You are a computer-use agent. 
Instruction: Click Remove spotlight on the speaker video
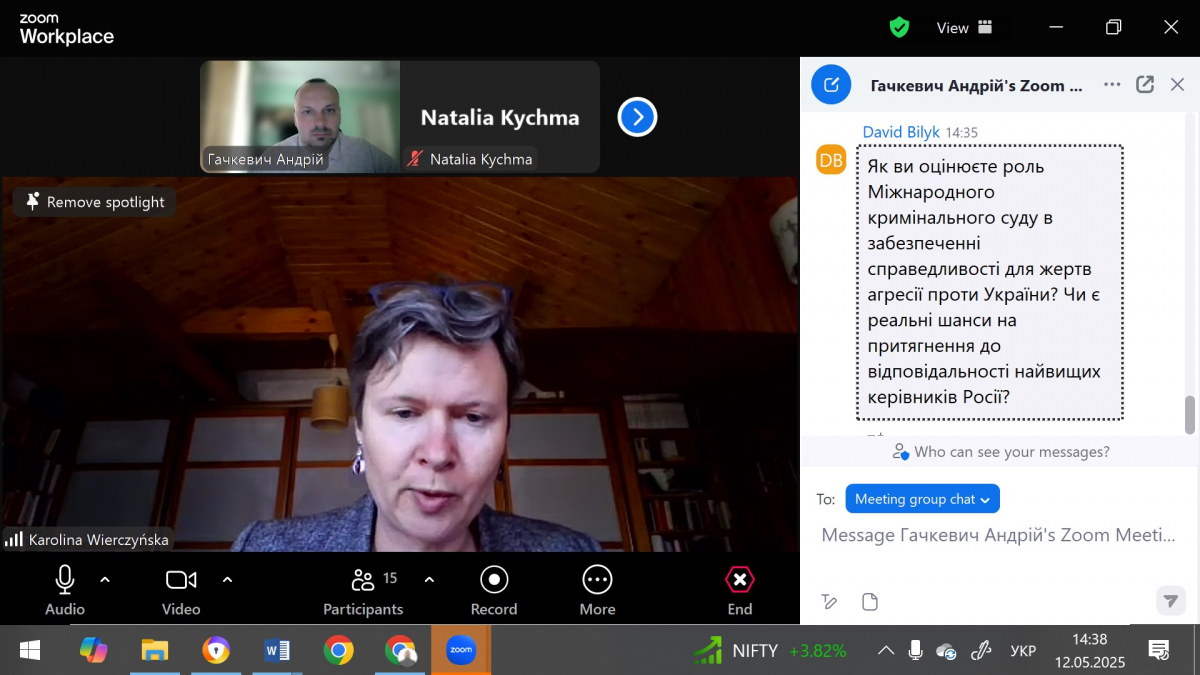pos(95,202)
